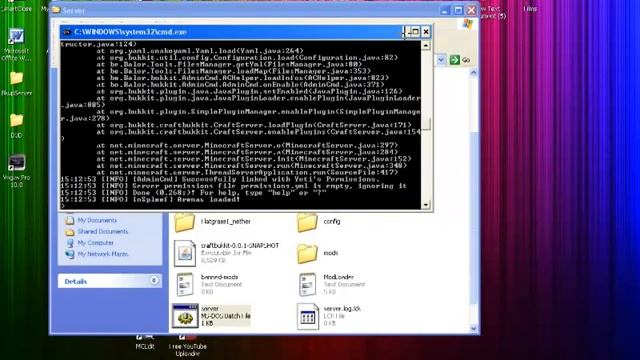This screenshot has height=360, width=640.
Task: Maximize the Server explorer window
Action: coord(458,10)
